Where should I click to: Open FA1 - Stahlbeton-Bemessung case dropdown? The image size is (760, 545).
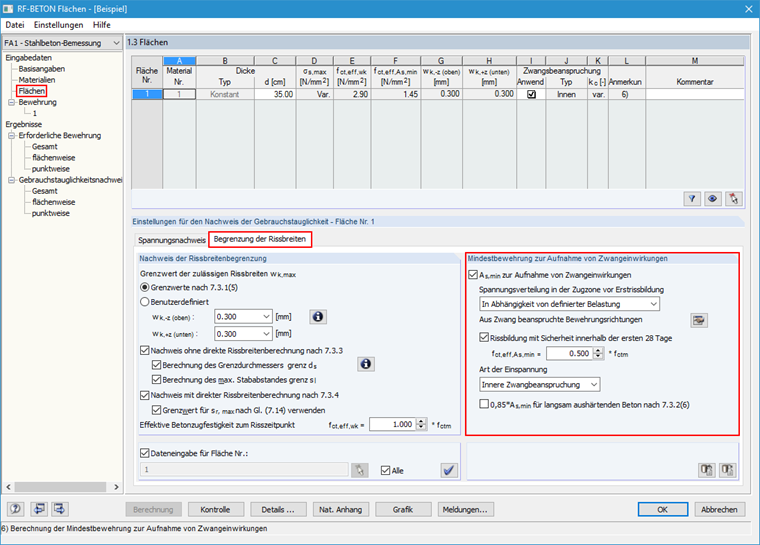(116, 43)
